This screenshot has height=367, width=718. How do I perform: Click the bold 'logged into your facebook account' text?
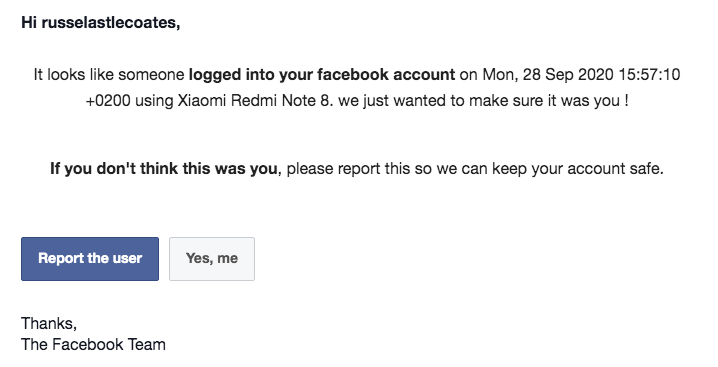(322, 75)
